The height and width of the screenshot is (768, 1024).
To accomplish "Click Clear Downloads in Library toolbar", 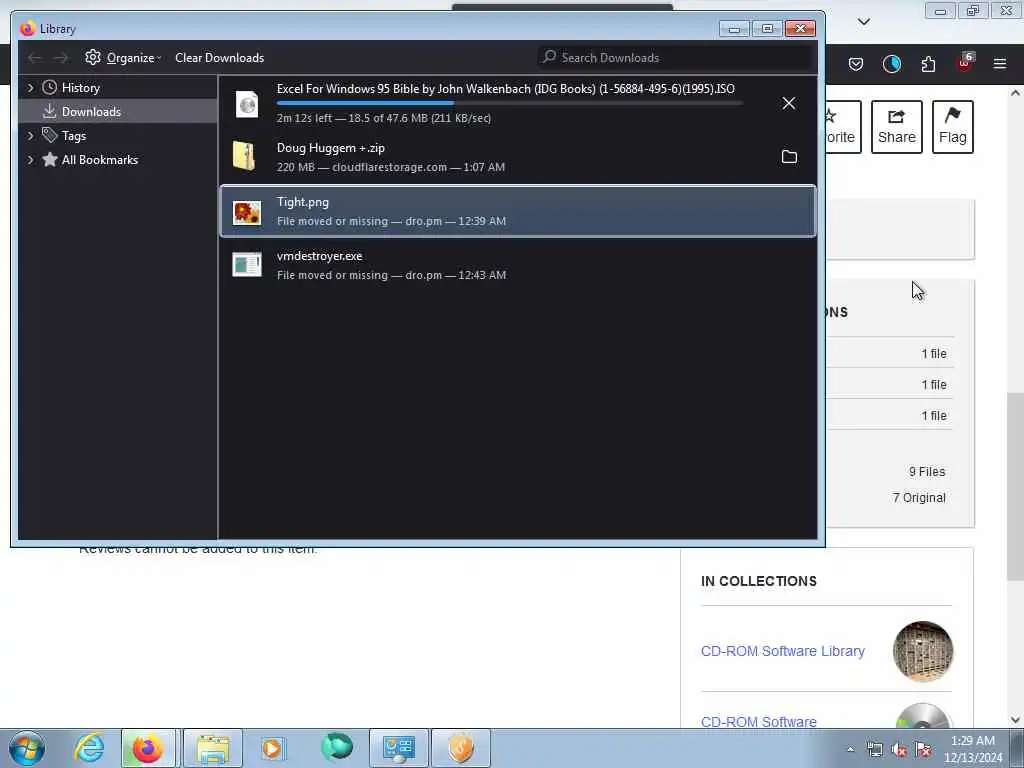I will point(219,57).
